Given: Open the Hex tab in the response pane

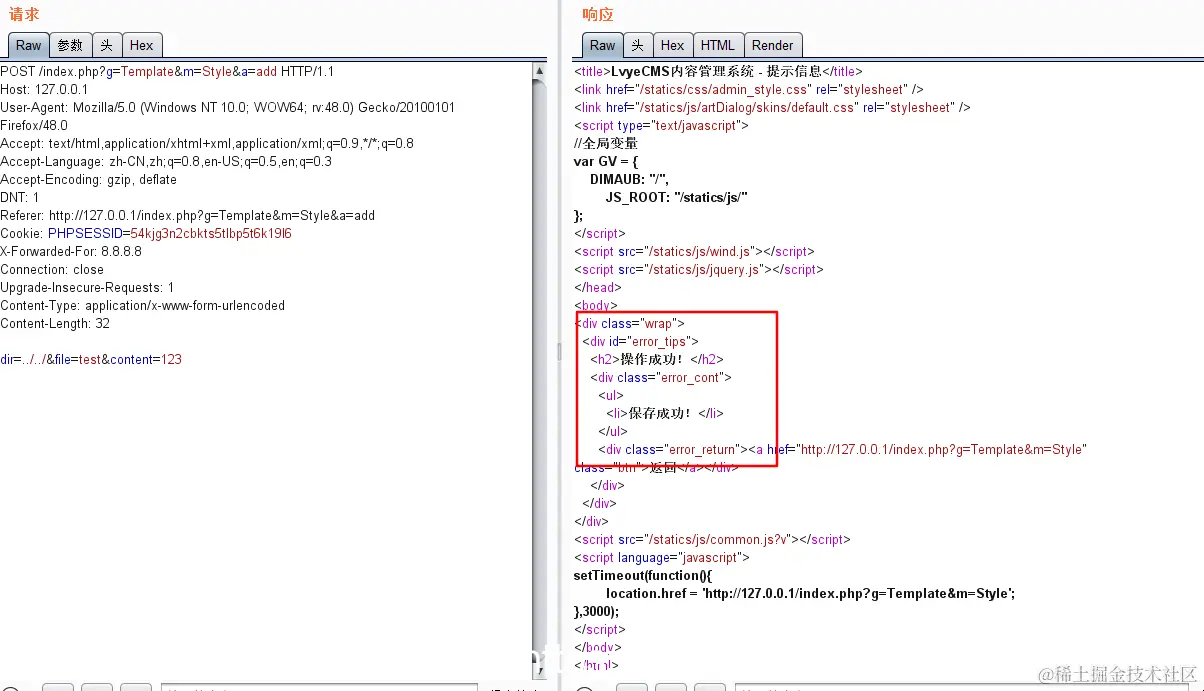Looking at the screenshot, I should 672,45.
